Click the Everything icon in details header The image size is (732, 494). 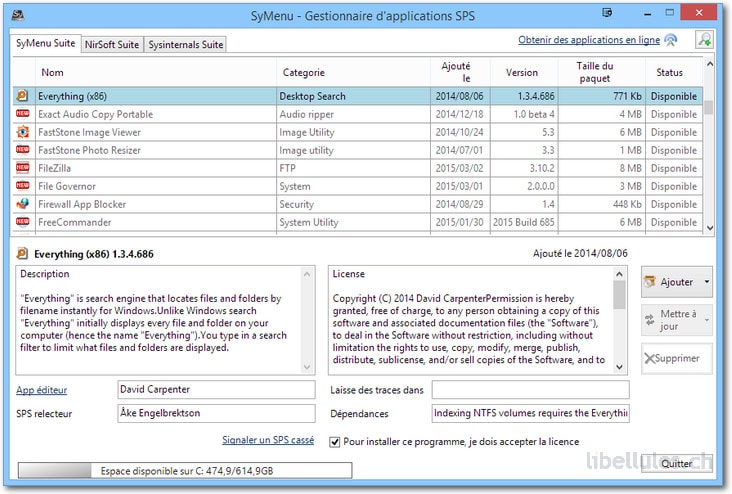click(x=22, y=254)
